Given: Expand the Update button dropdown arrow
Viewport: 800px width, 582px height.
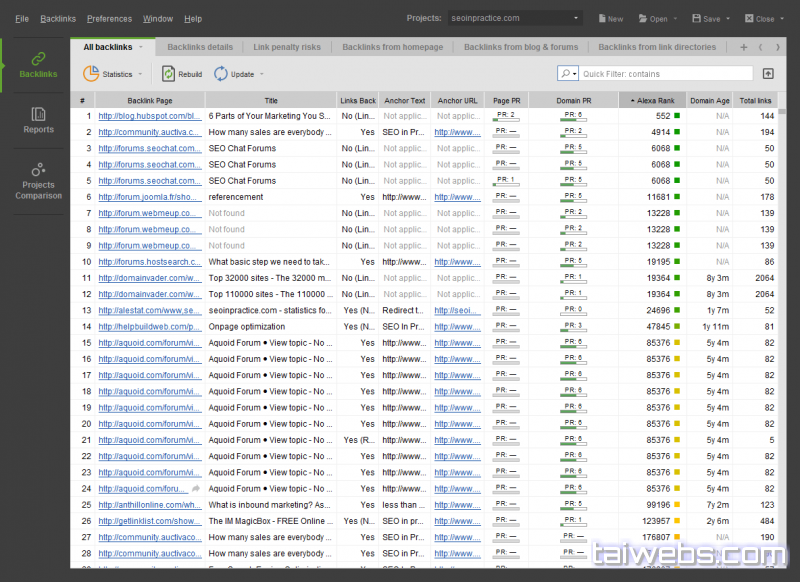Looking at the screenshot, I should point(262,74).
